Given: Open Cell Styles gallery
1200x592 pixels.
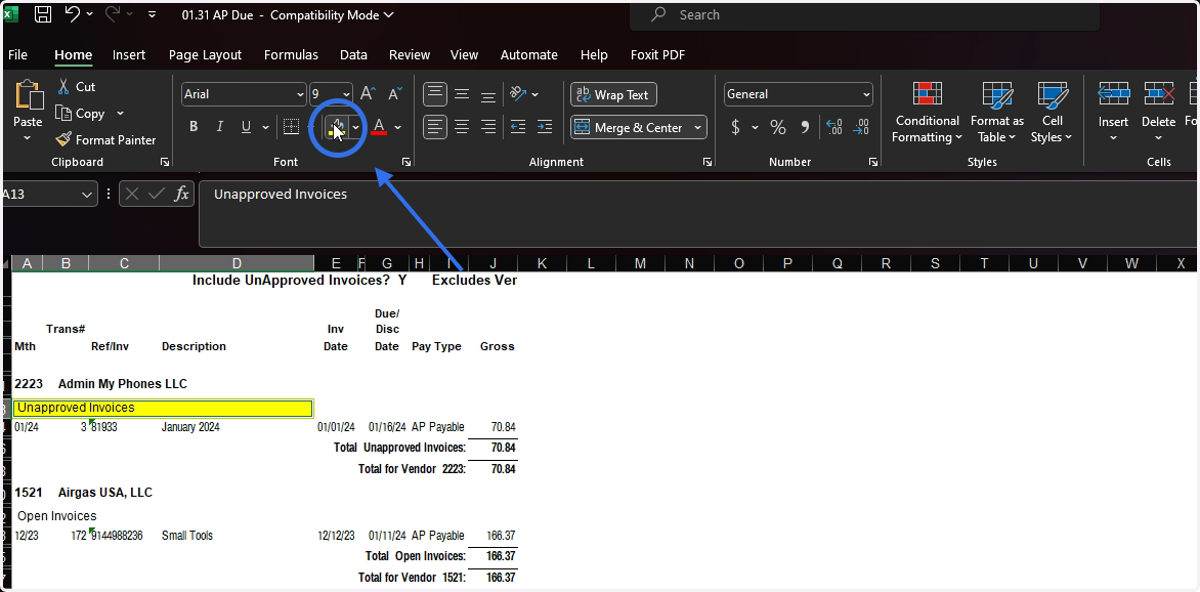Looking at the screenshot, I should point(1052,113).
